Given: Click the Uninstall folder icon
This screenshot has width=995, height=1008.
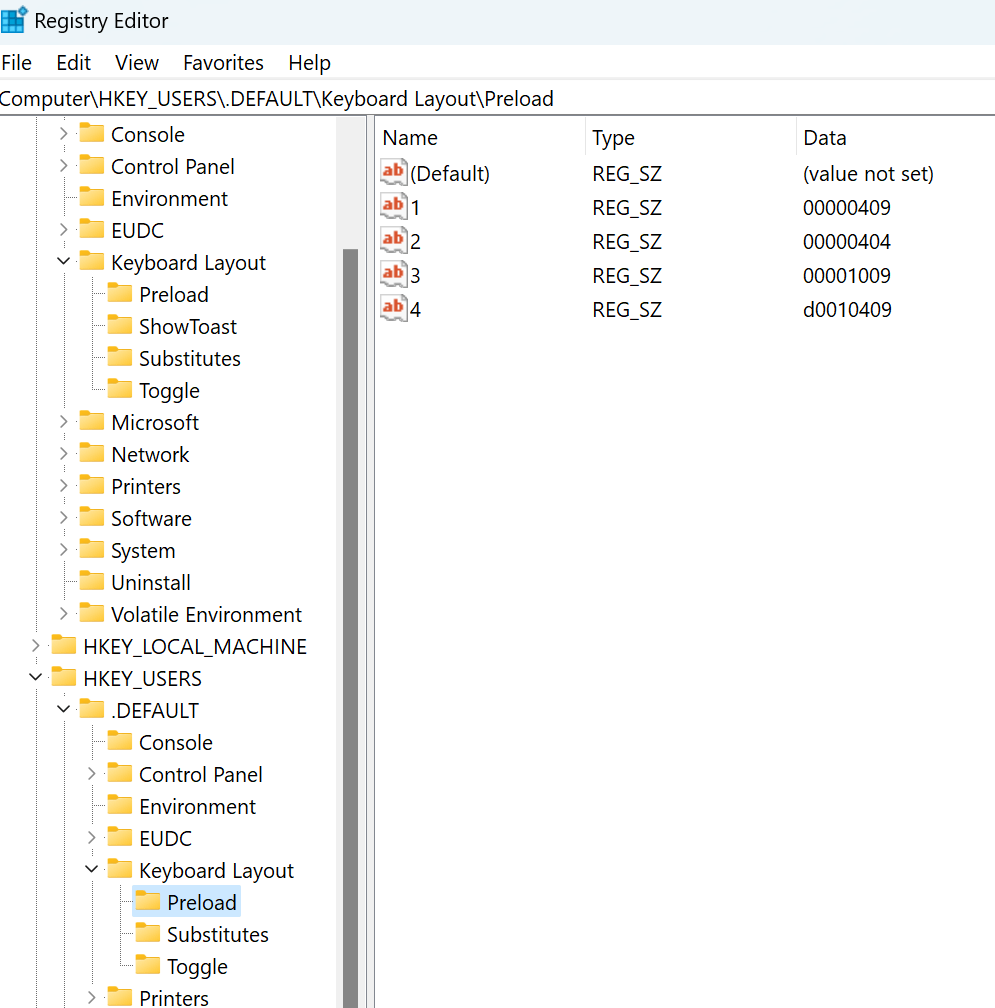Looking at the screenshot, I should pos(91,581).
